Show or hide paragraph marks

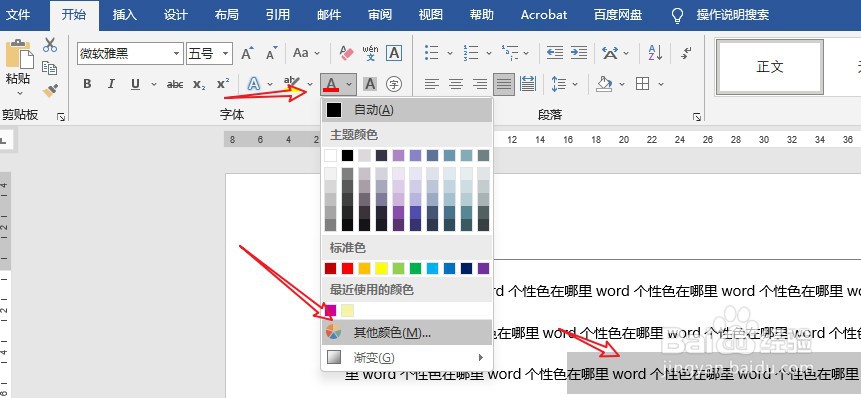686,53
